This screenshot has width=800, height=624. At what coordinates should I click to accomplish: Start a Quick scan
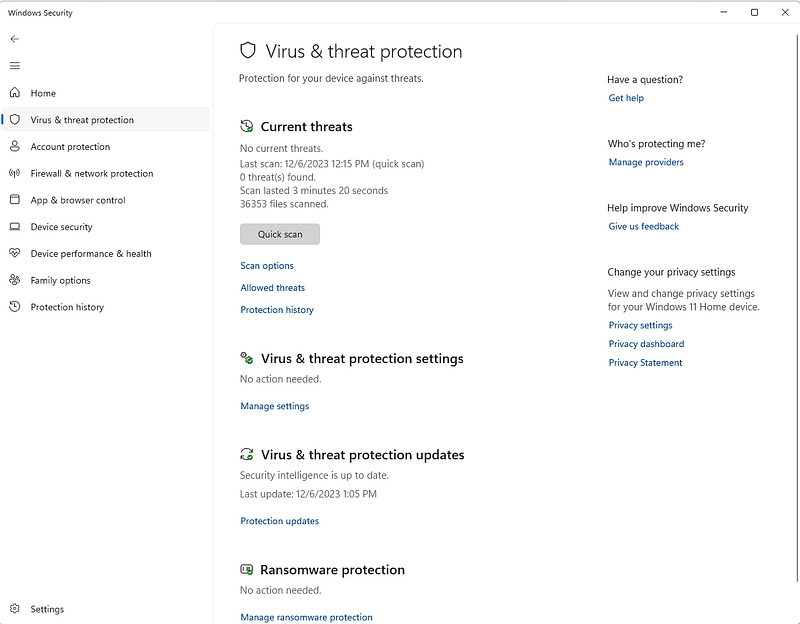coord(280,234)
